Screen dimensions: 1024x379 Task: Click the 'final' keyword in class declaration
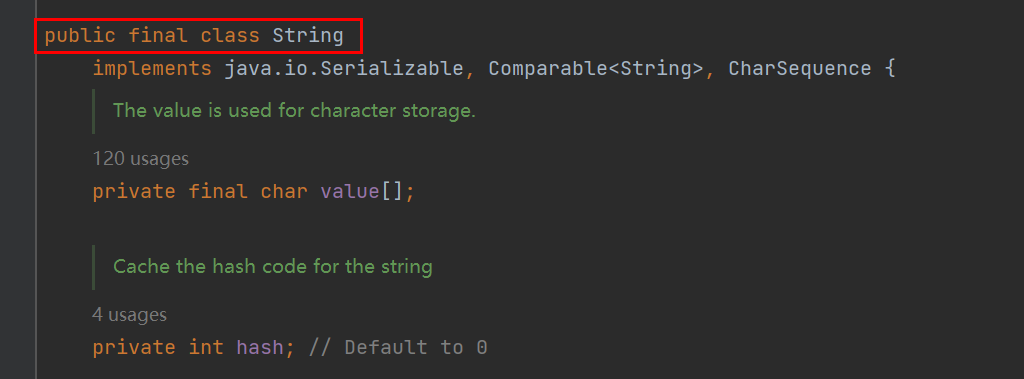coord(158,35)
